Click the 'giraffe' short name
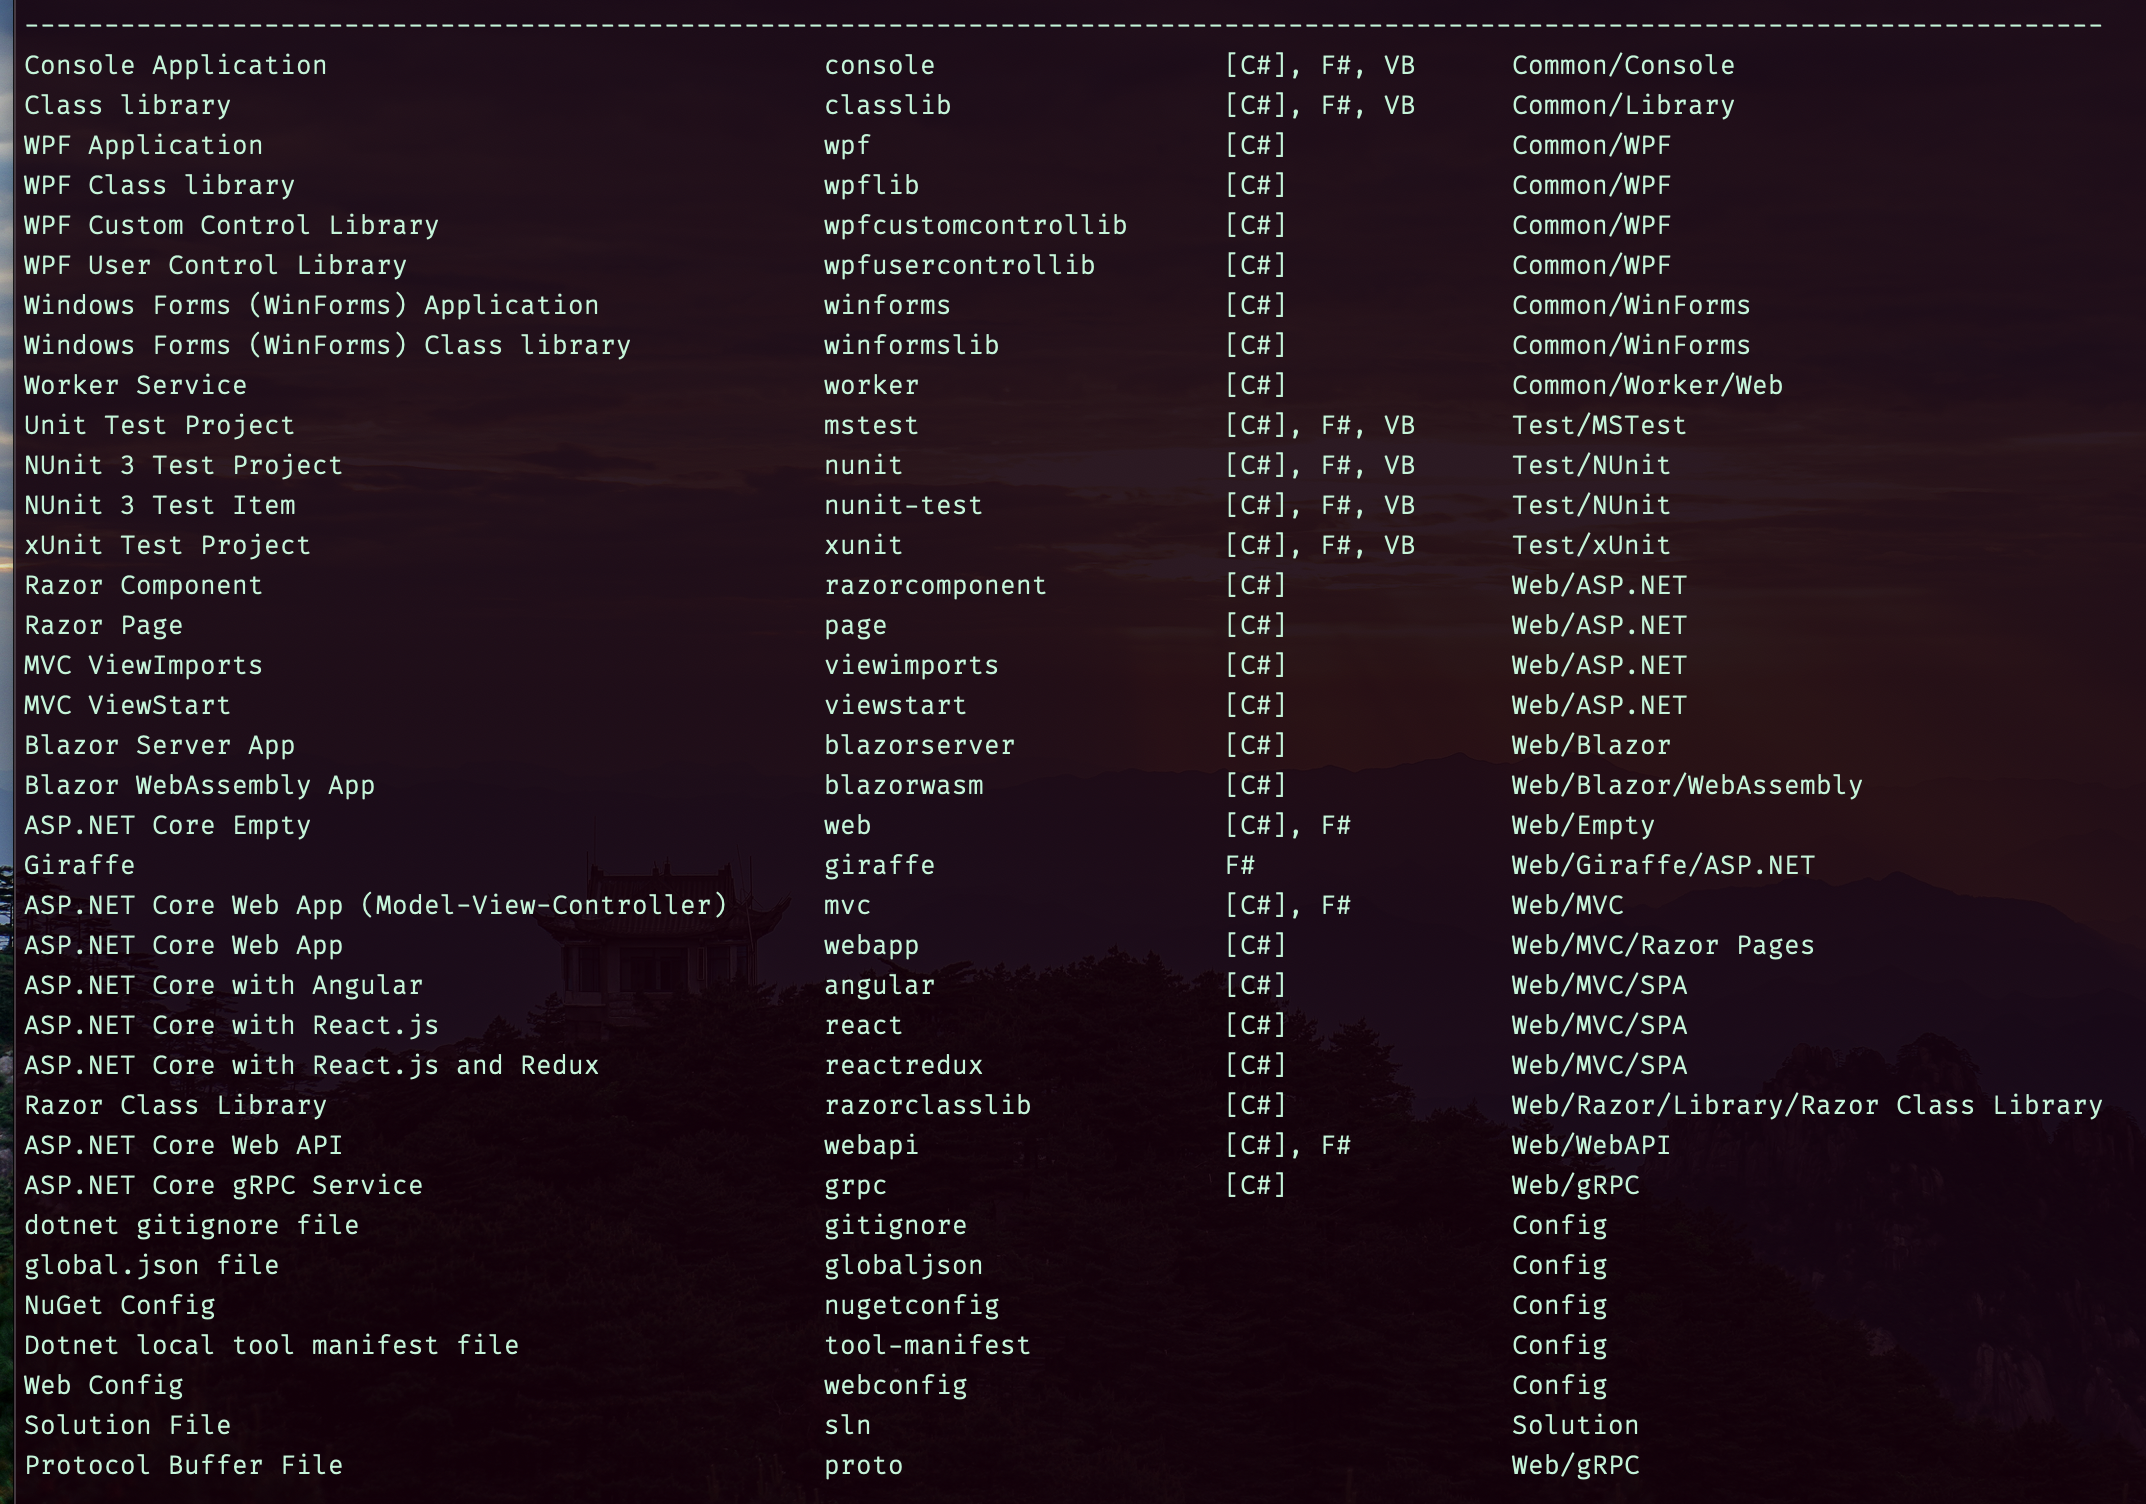2146x1504 pixels. [x=879, y=866]
